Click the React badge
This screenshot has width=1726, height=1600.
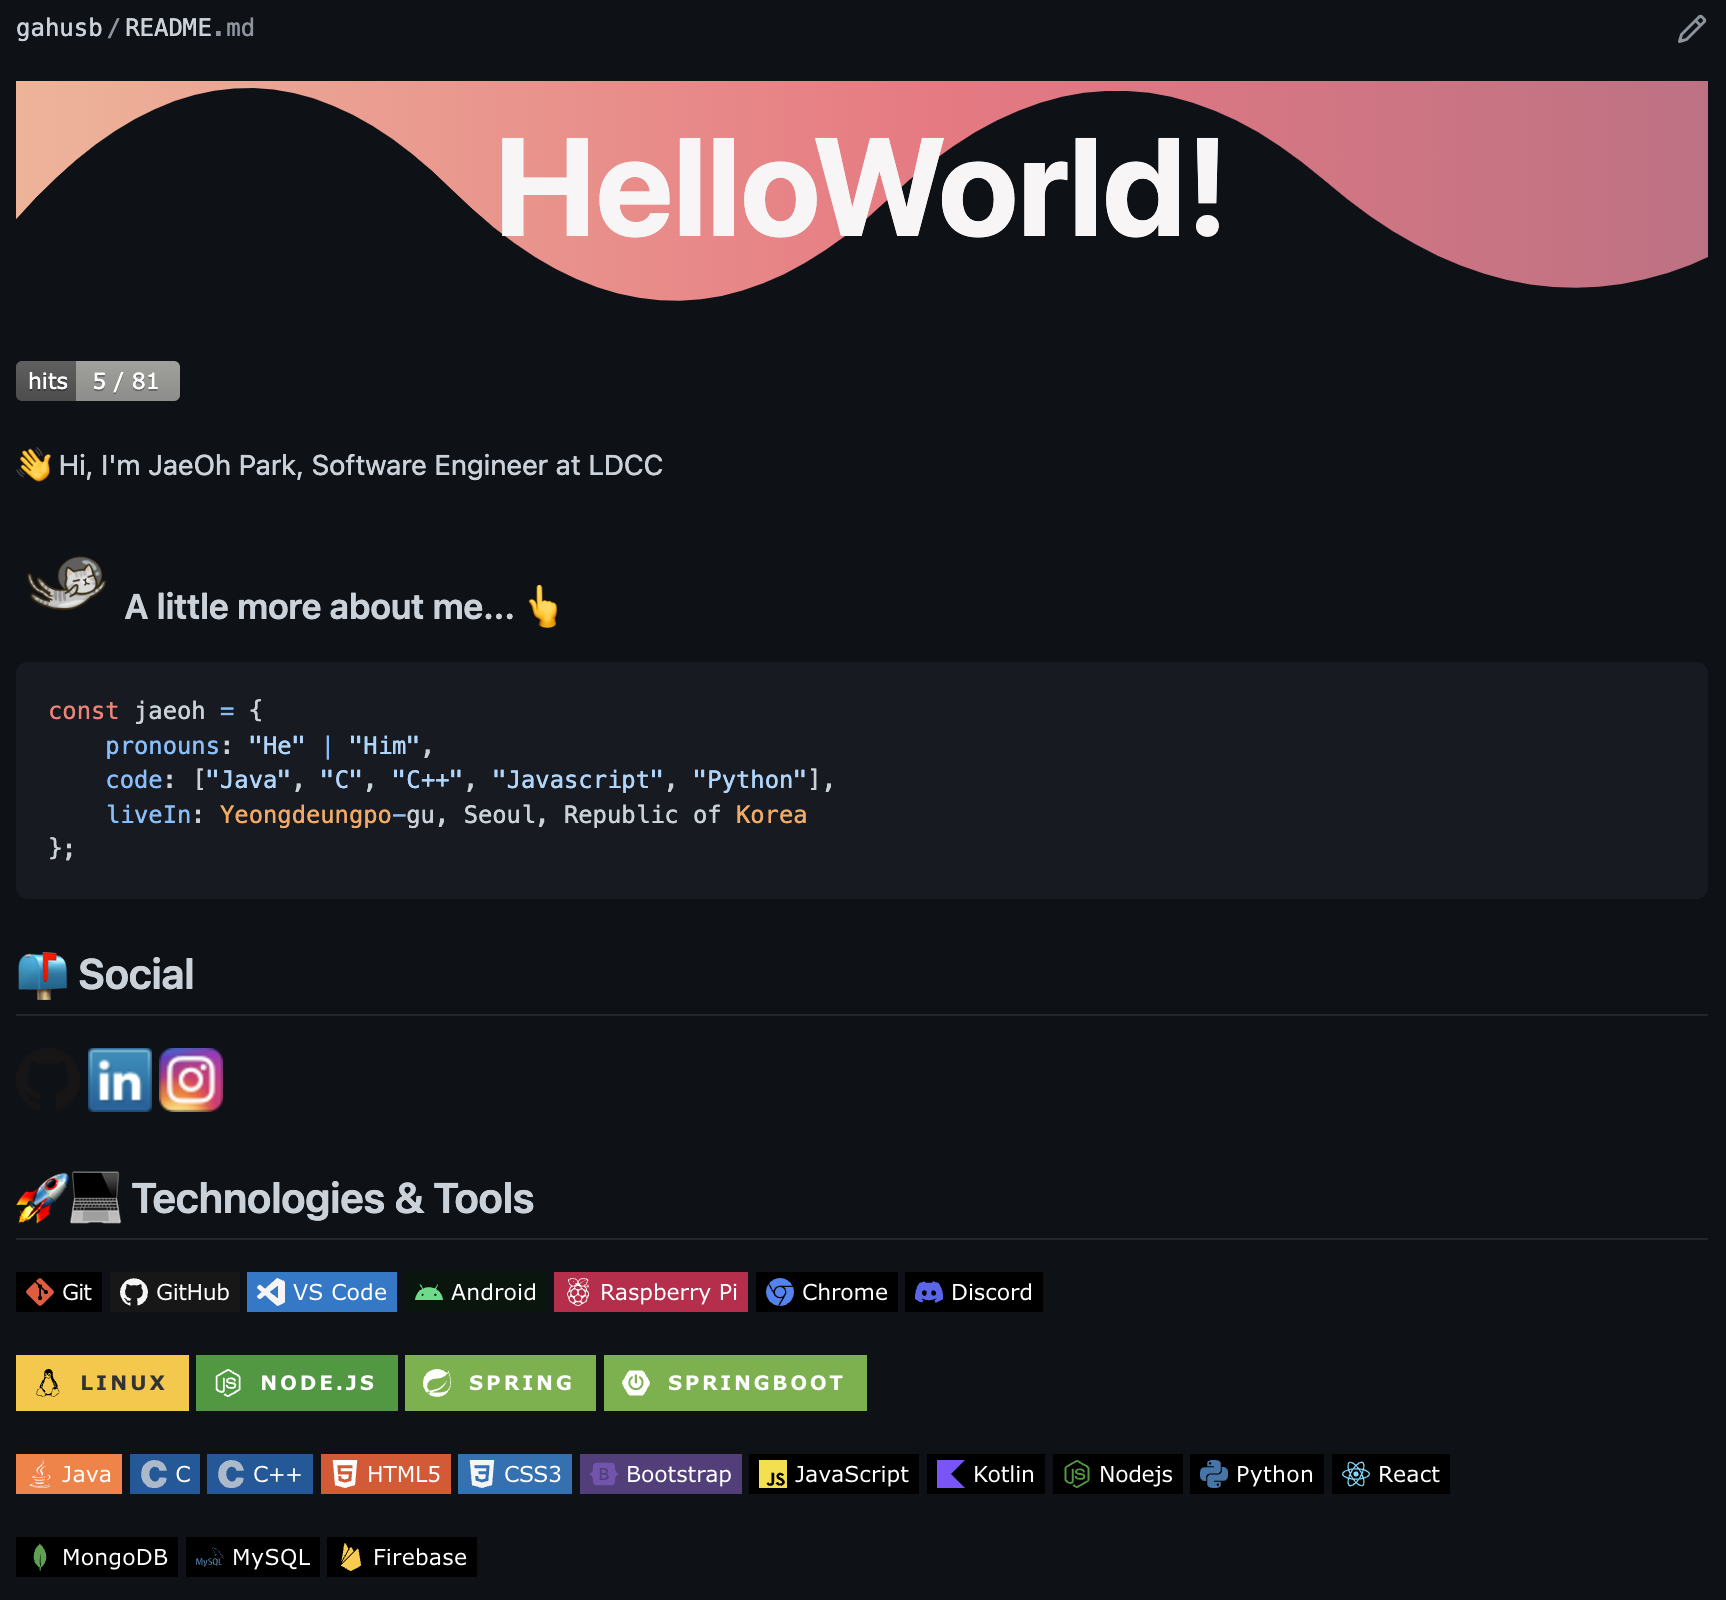(x=1390, y=1473)
